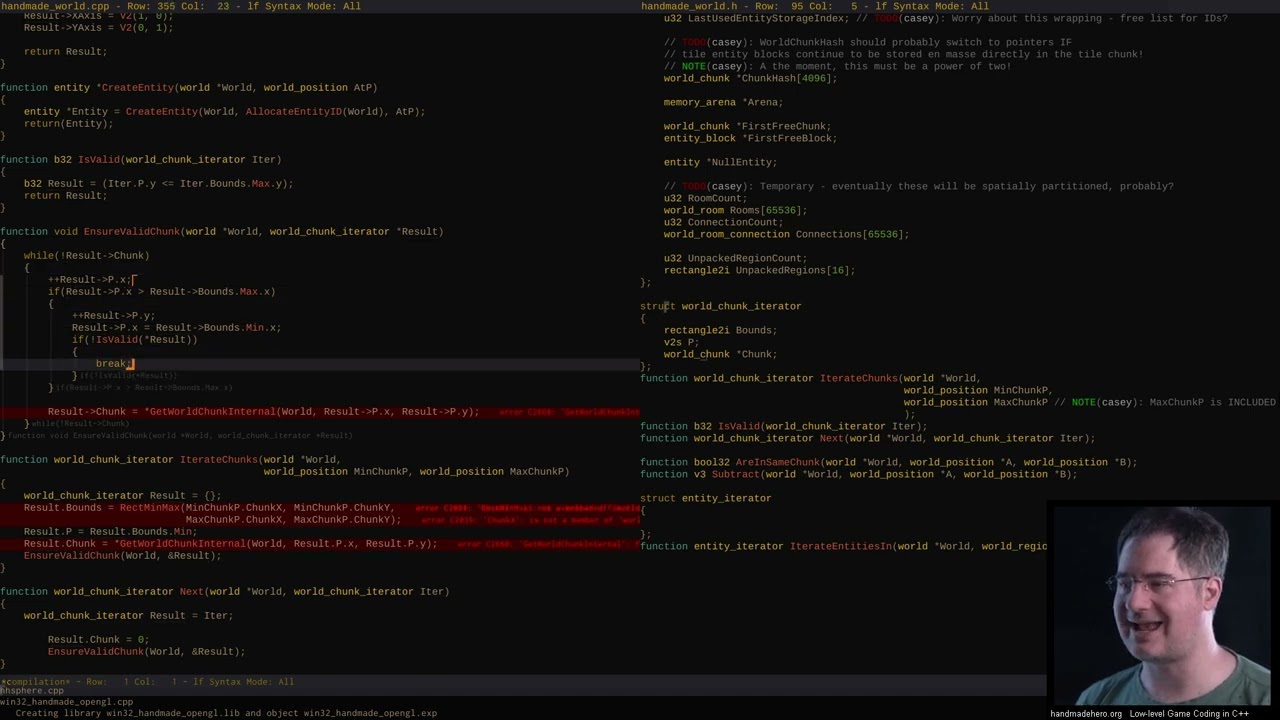1280x720 pixels.
Task: Click the 'memory_arena *Arena;' declaration
Action: tap(723, 102)
